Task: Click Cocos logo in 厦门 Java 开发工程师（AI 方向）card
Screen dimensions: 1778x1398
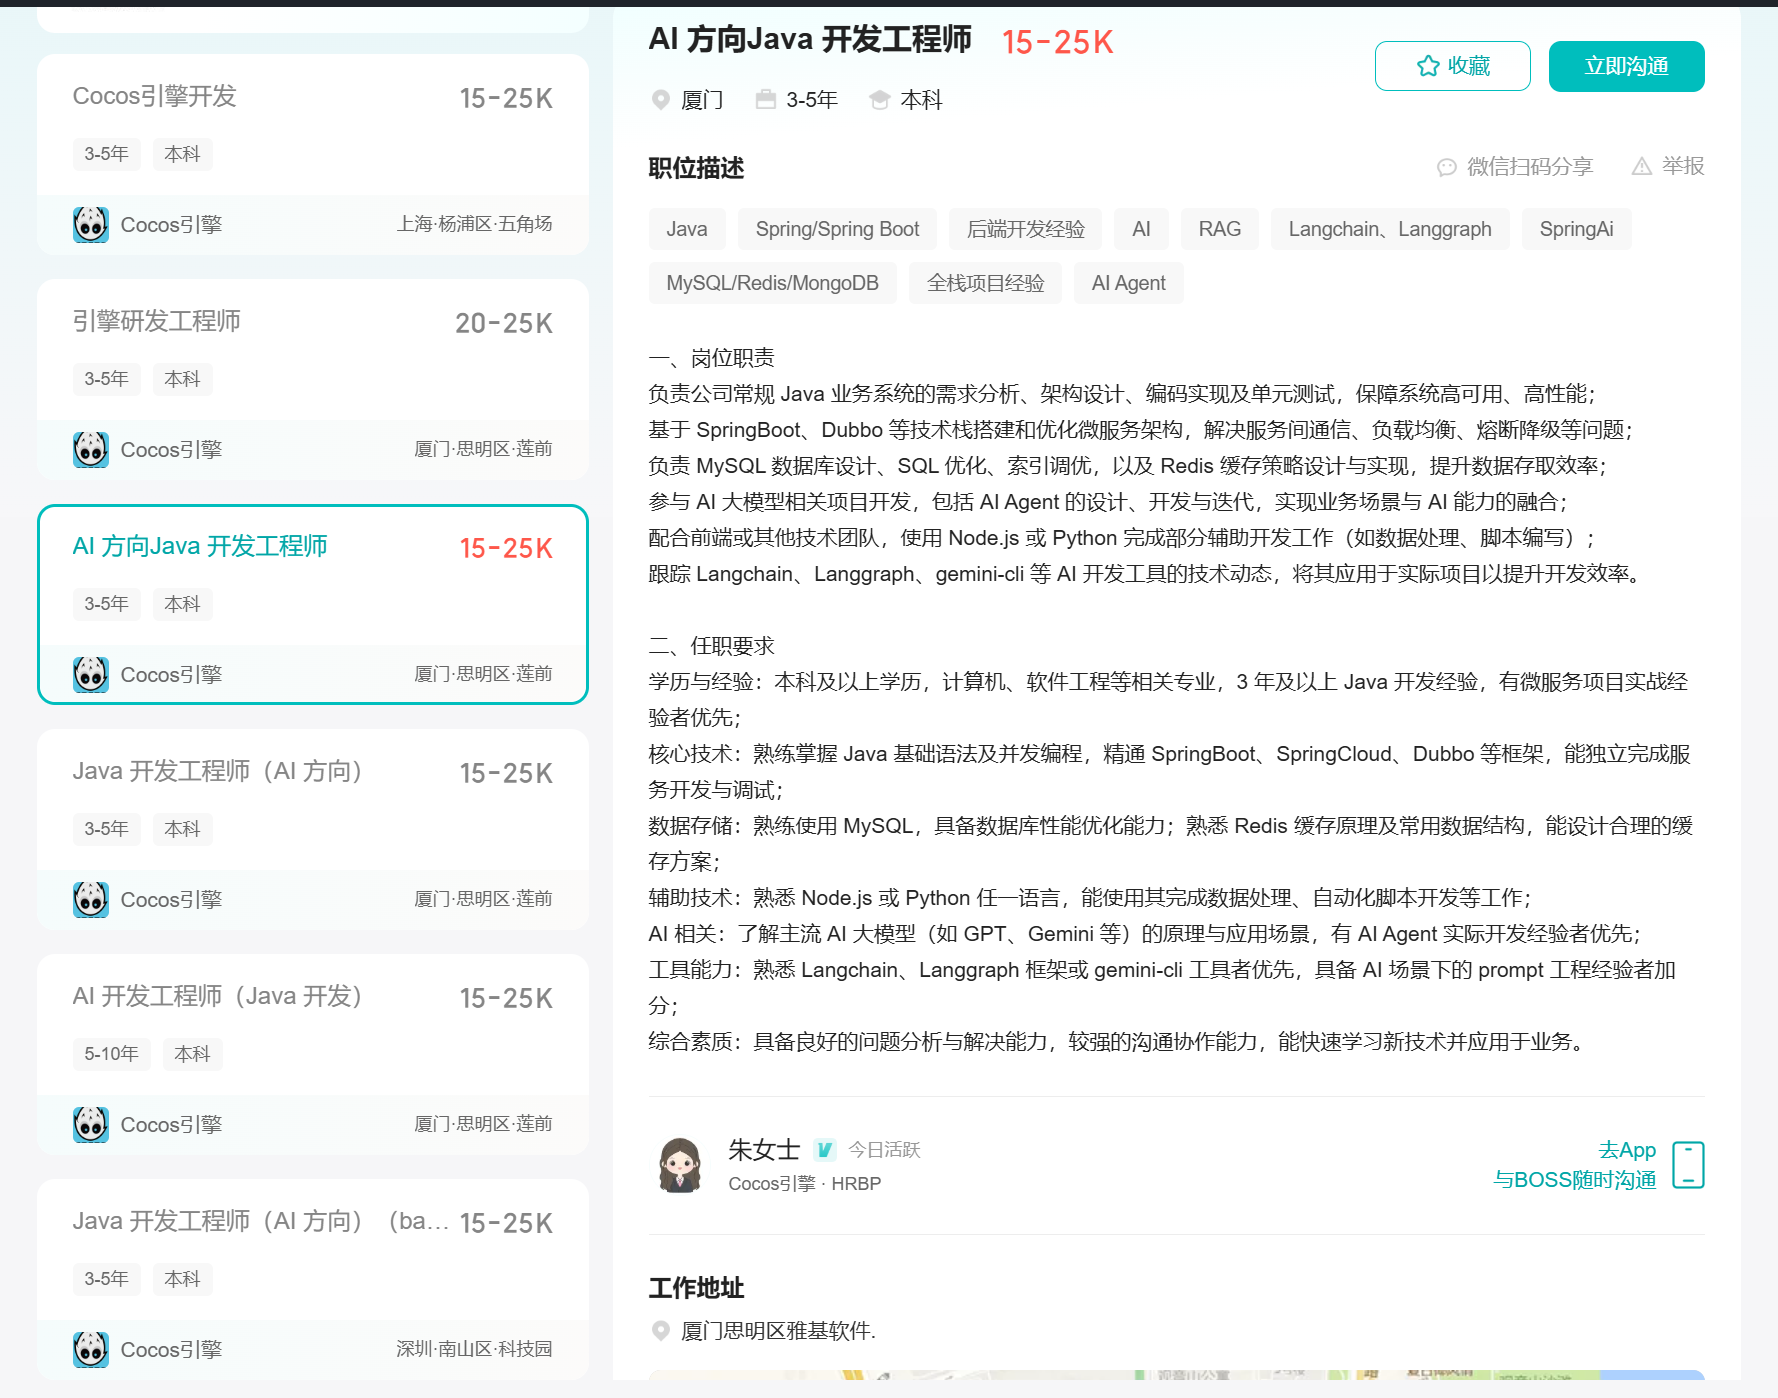Action: (91, 900)
